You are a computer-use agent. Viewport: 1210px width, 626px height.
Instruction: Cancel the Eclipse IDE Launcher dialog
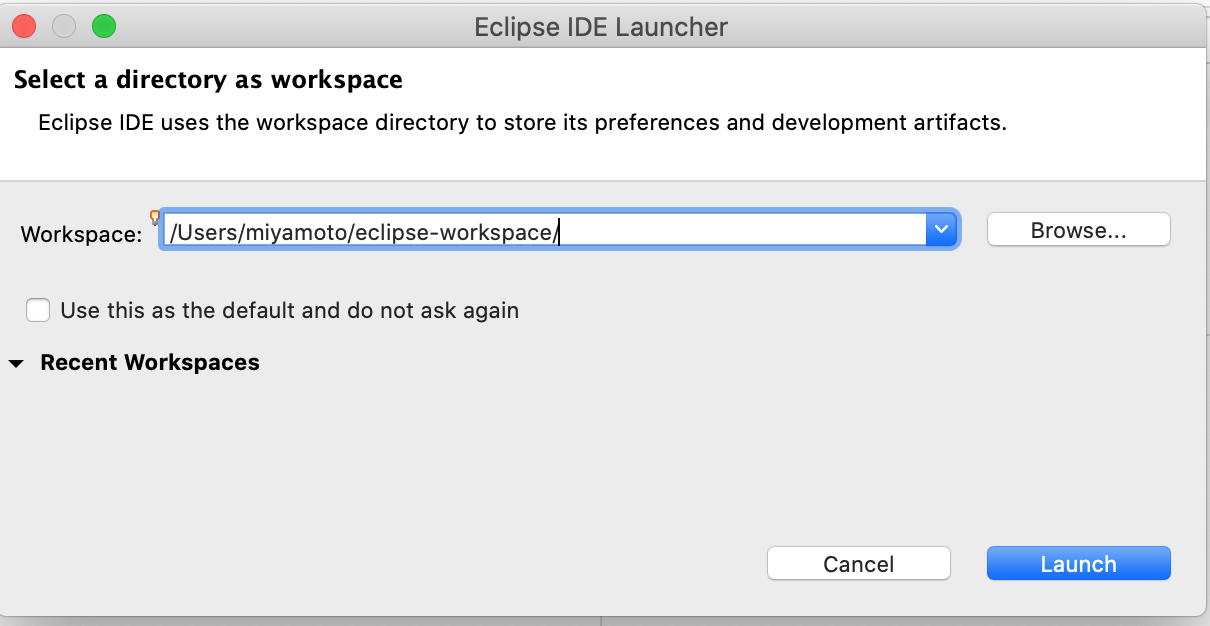pos(858,563)
